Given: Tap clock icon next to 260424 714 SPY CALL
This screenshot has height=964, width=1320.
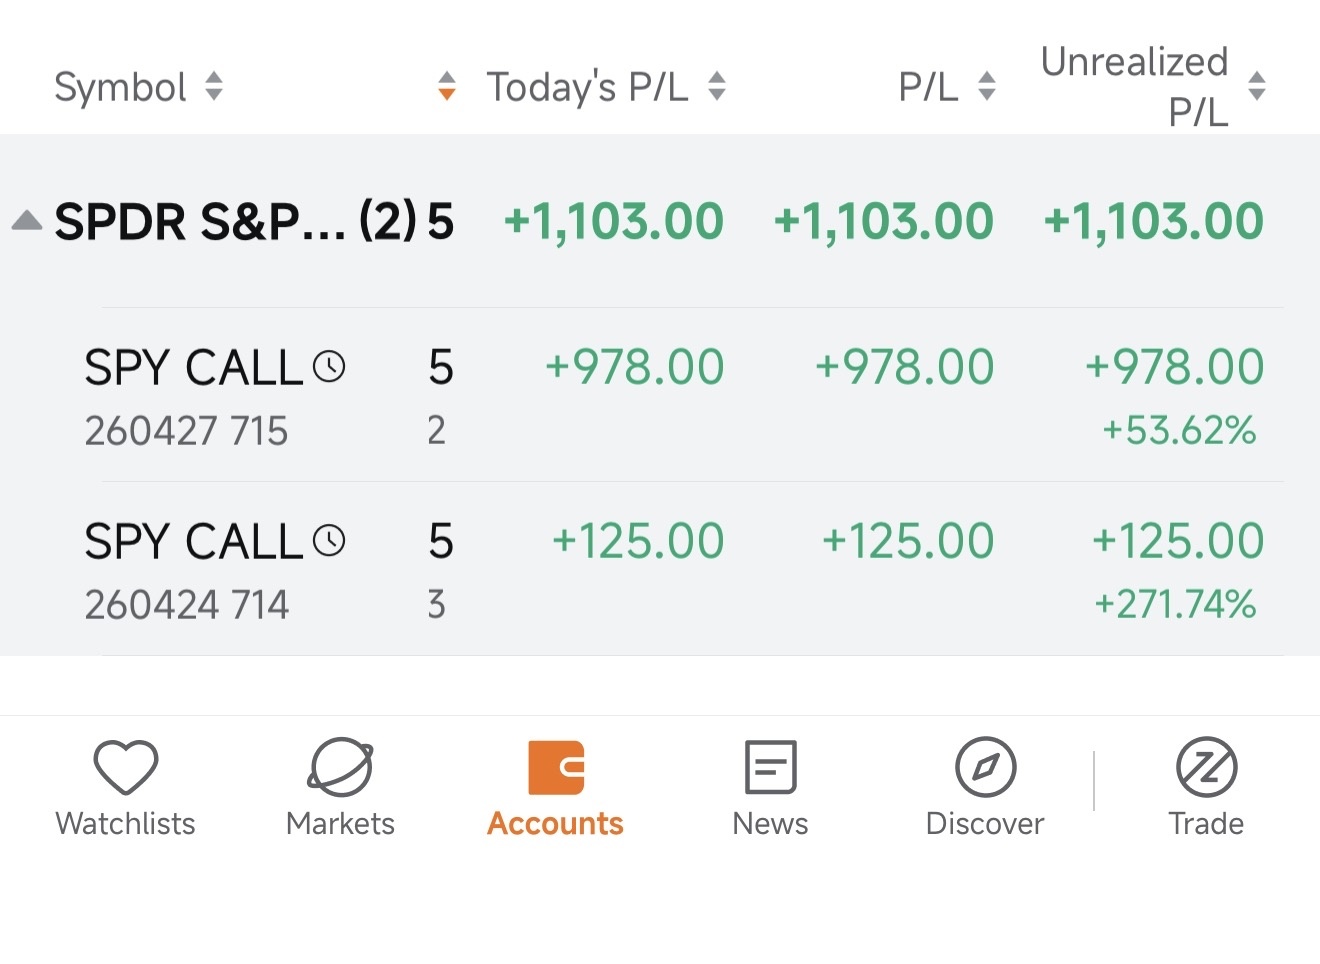Looking at the screenshot, I should [x=329, y=541].
